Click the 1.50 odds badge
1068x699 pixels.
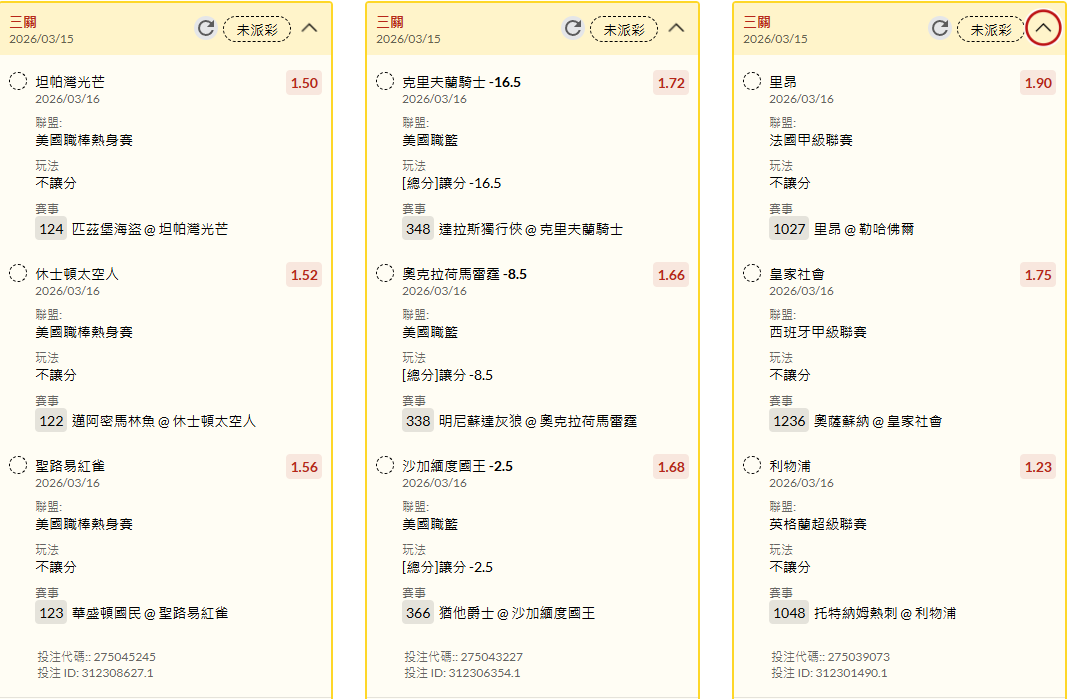pyautogui.click(x=304, y=83)
